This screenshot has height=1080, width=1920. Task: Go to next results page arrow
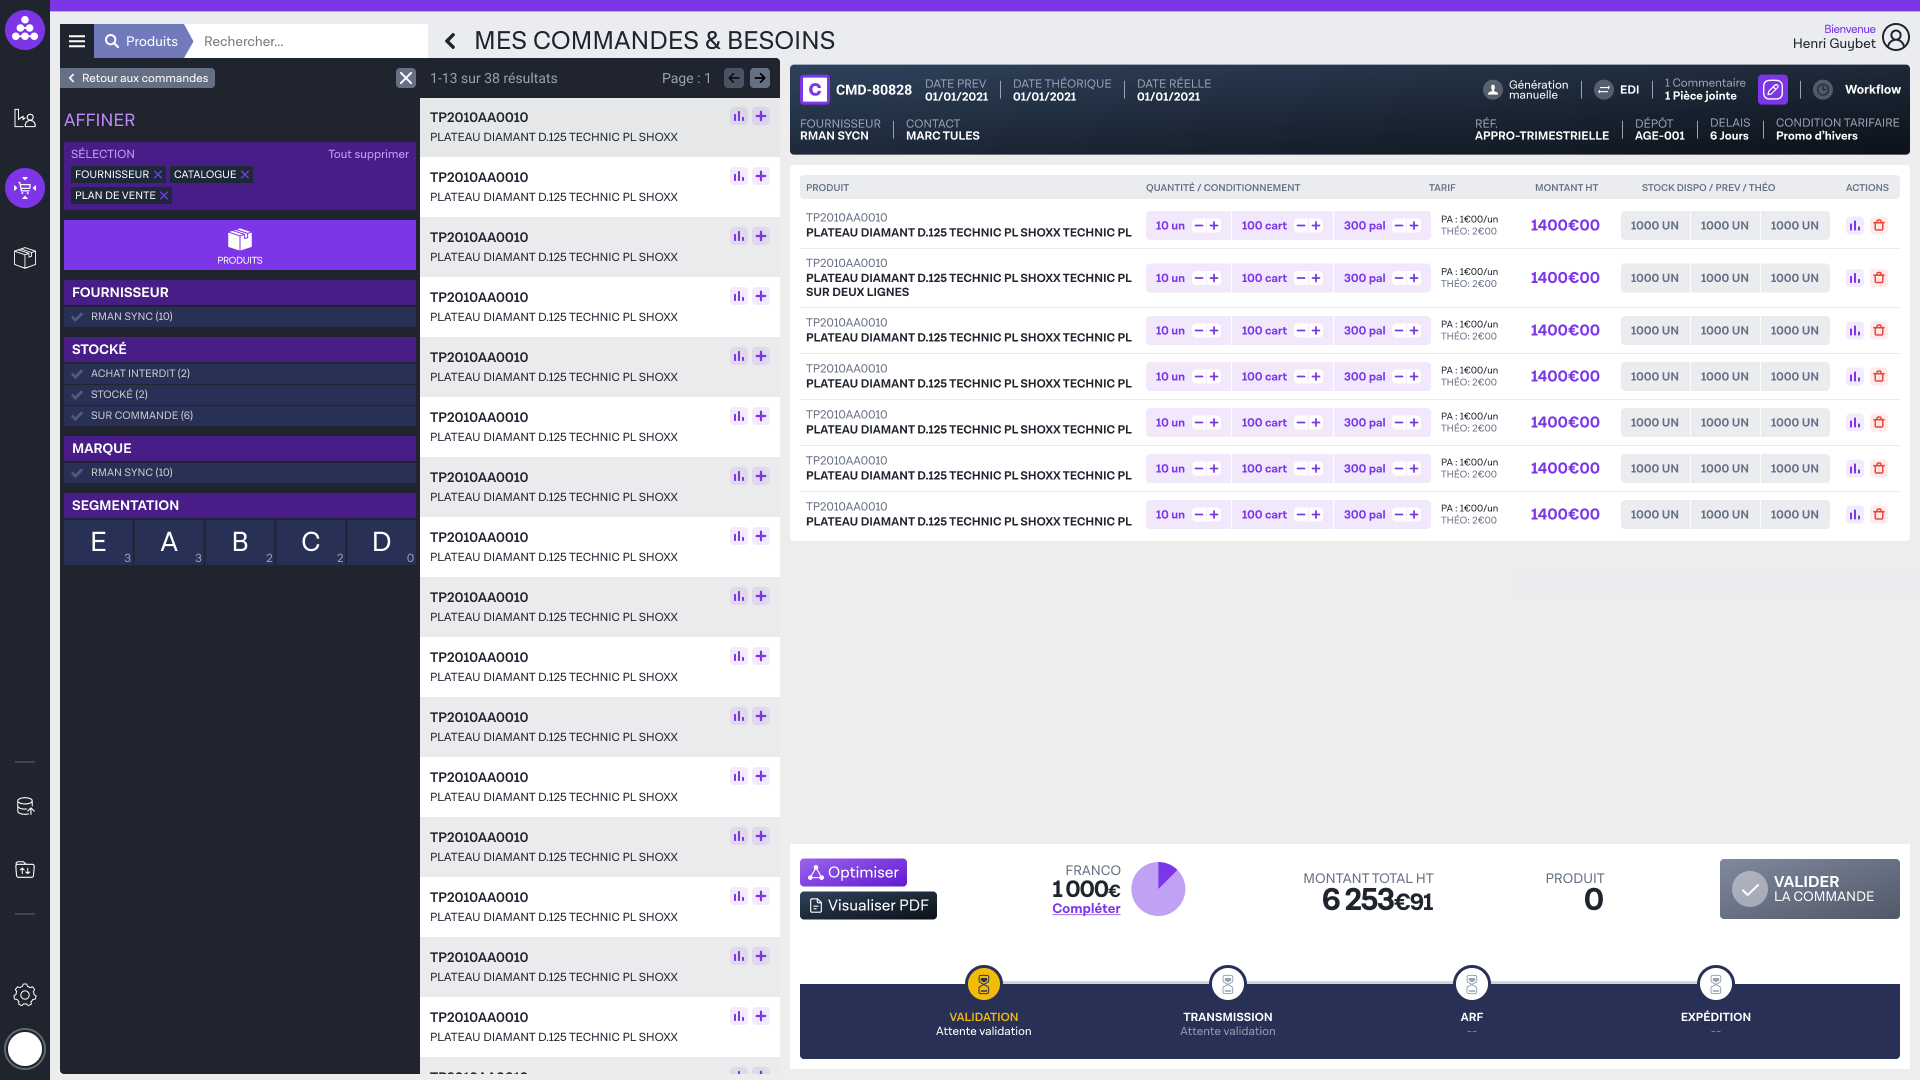pyautogui.click(x=760, y=78)
